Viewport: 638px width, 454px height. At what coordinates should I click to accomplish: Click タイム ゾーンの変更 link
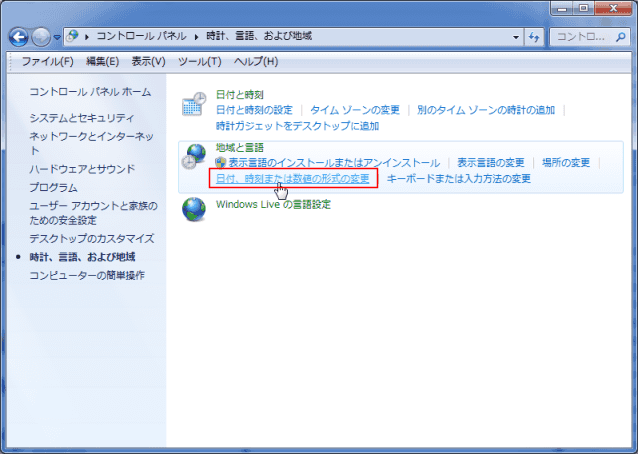coord(355,110)
